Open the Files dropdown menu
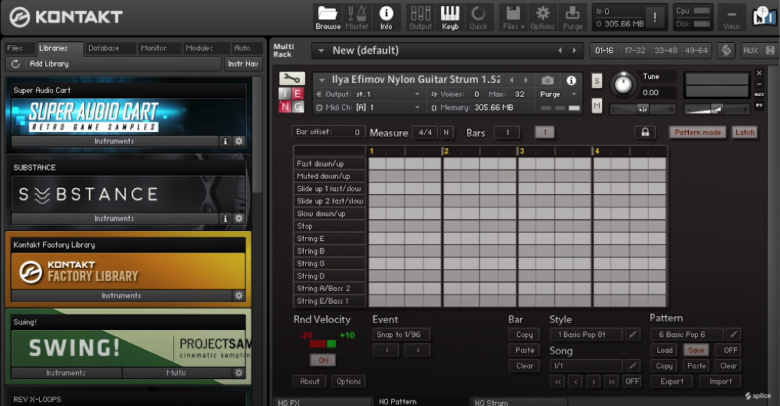Viewport: 780px width, 406px height. (x=513, y=17)
